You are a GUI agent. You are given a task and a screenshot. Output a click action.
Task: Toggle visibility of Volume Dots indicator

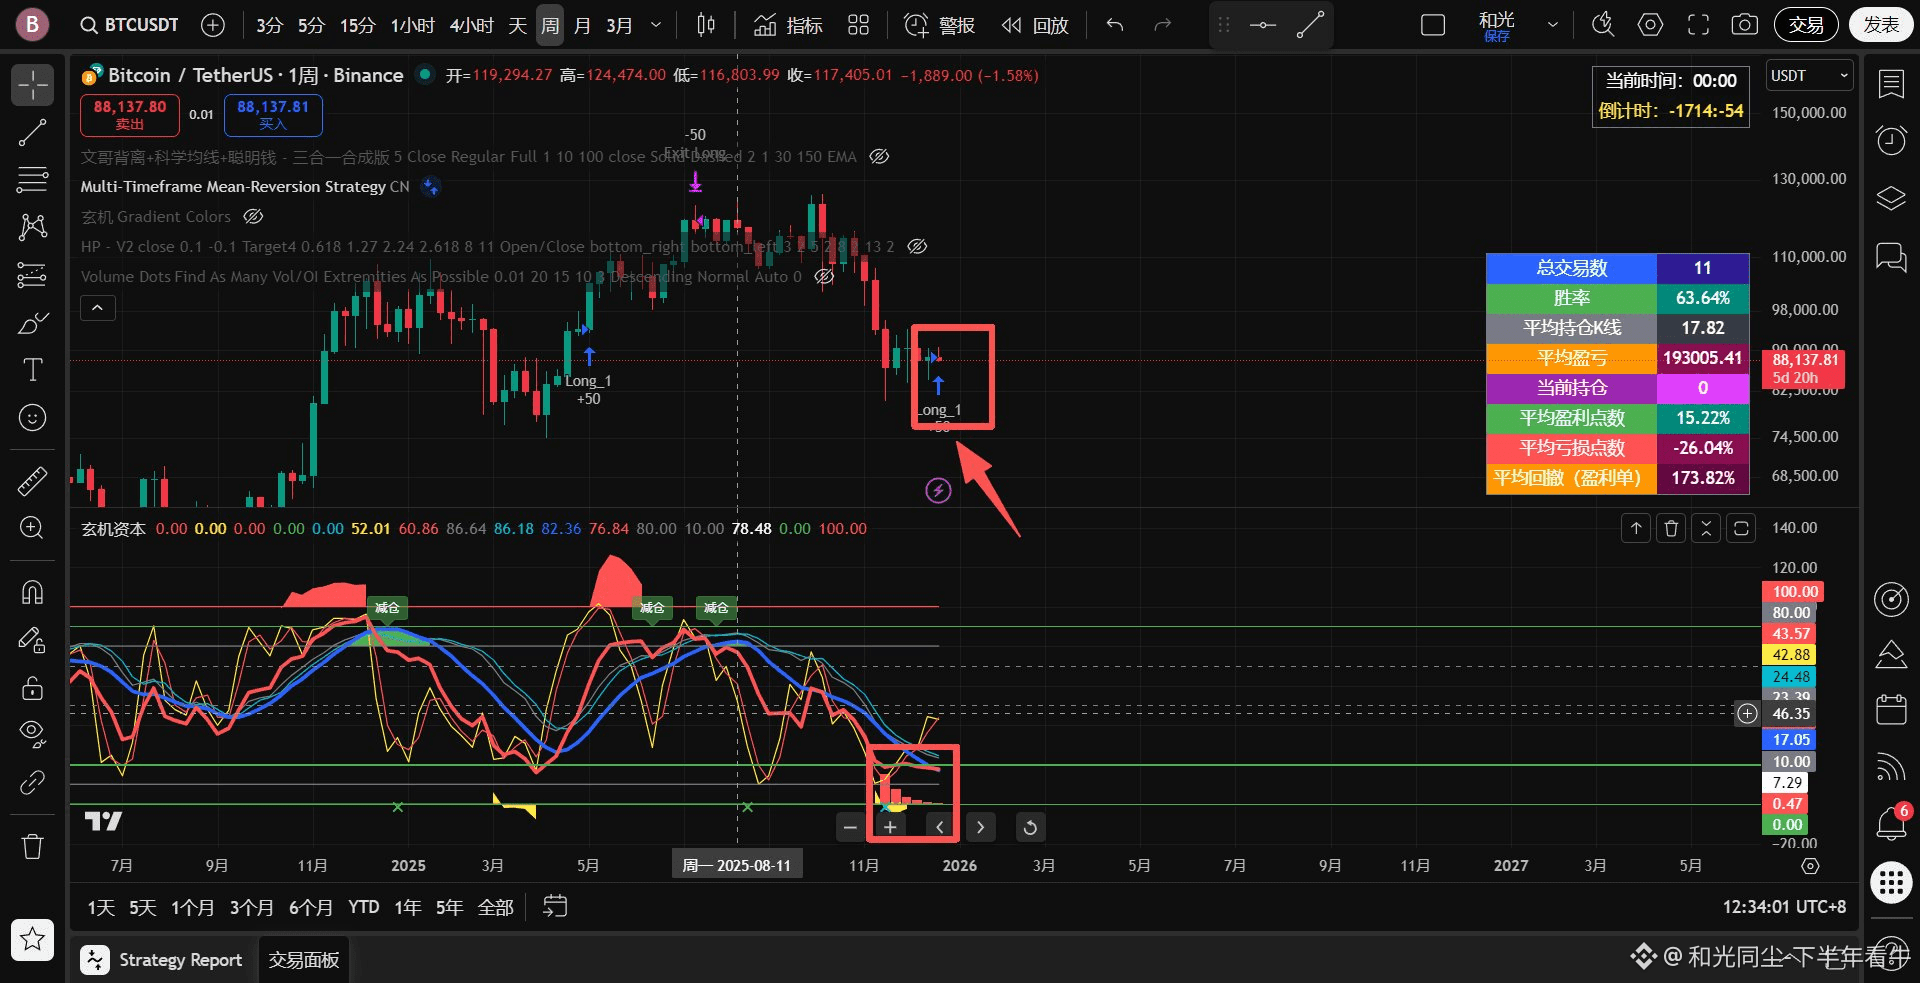coord(824,277)
